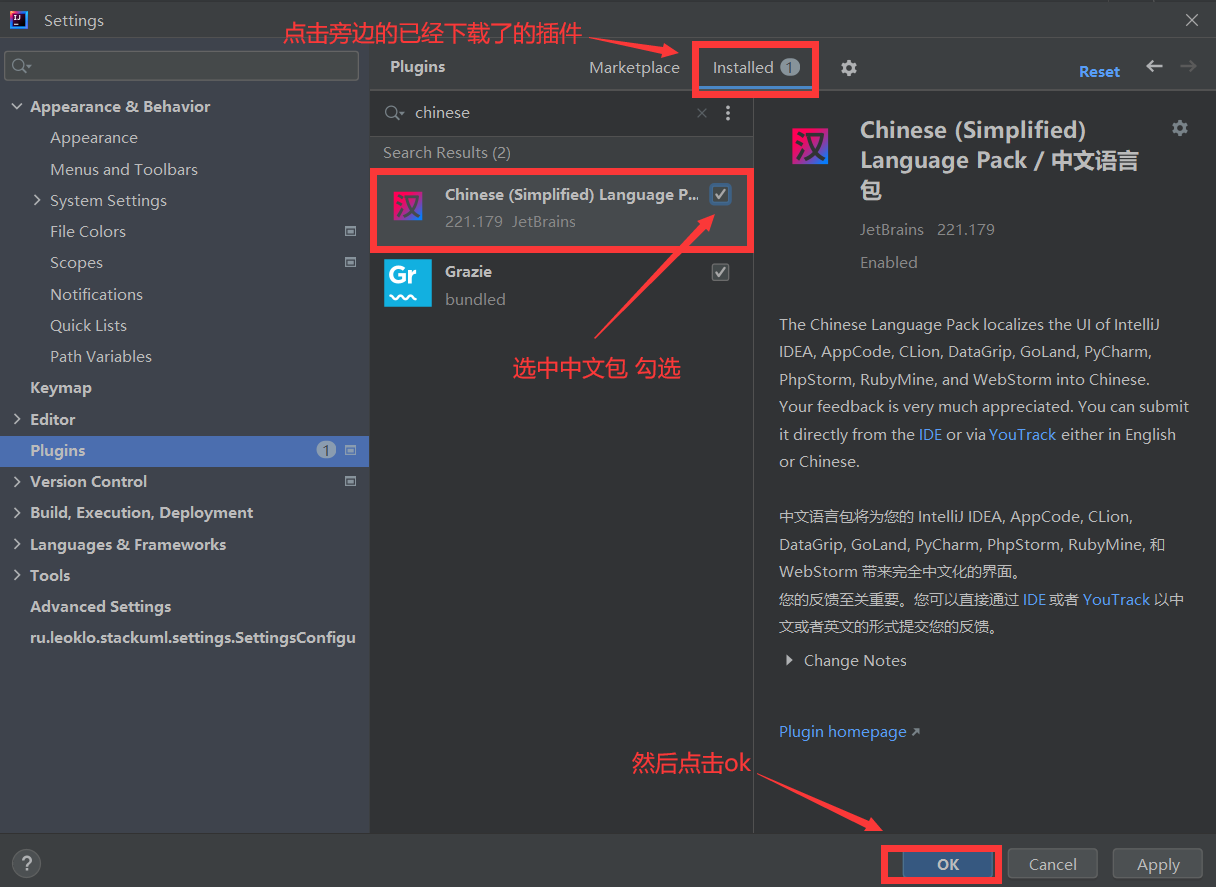Viewport: 1216px width, 887px height.
Task: Click the large Chinese pack detail icon
Action: pos(810,147)
